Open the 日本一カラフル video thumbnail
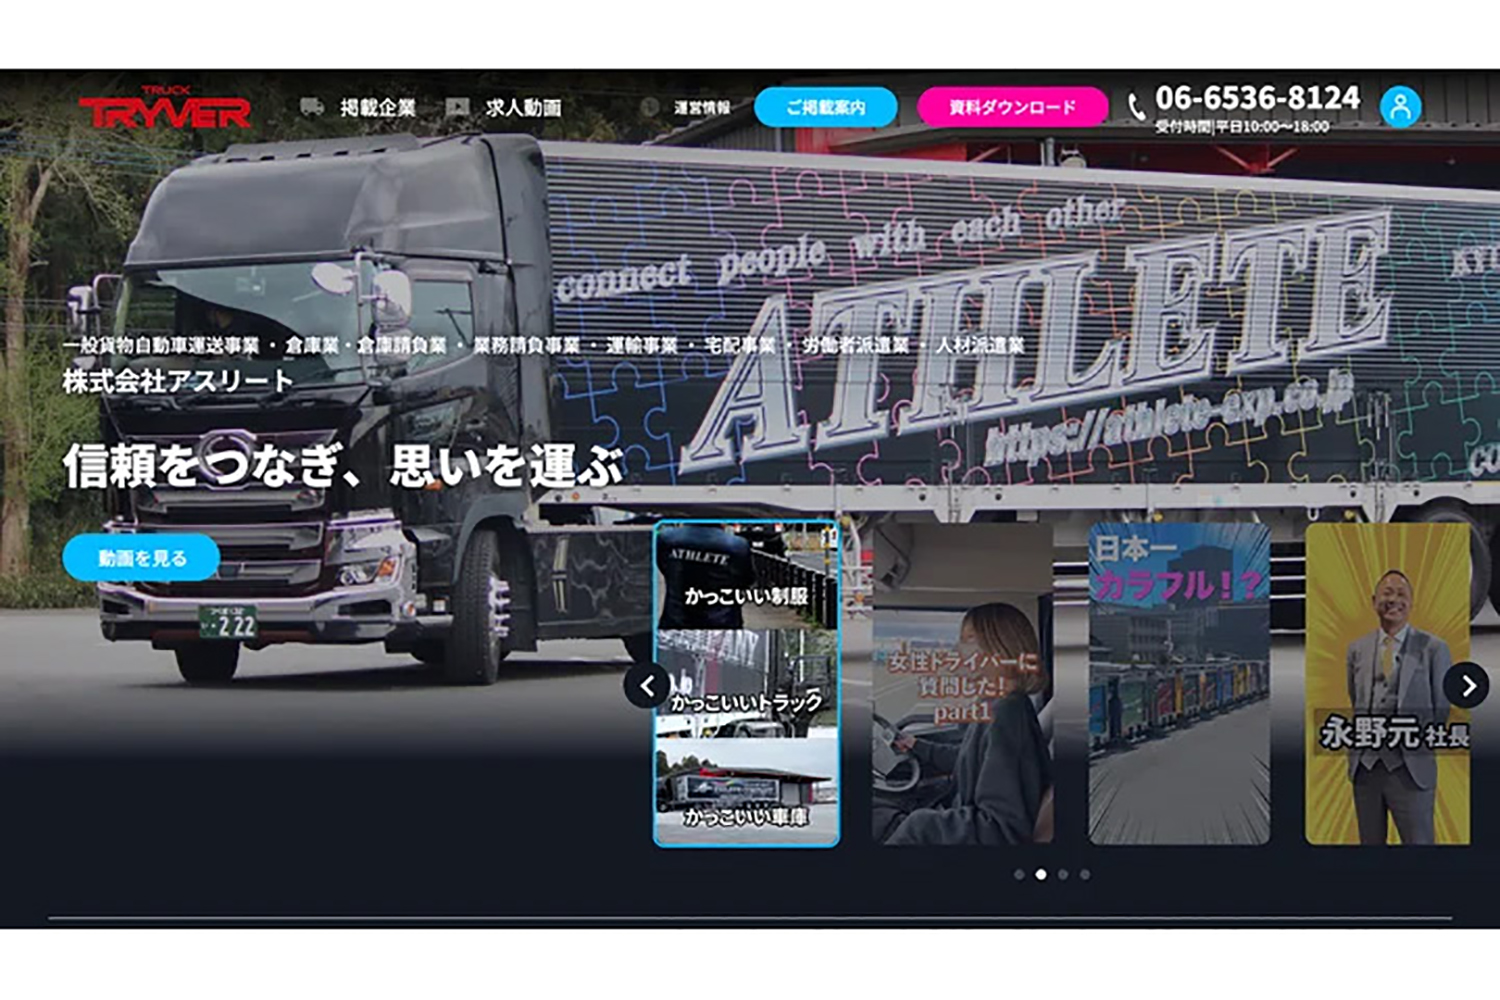 (x=1179, y=684)
